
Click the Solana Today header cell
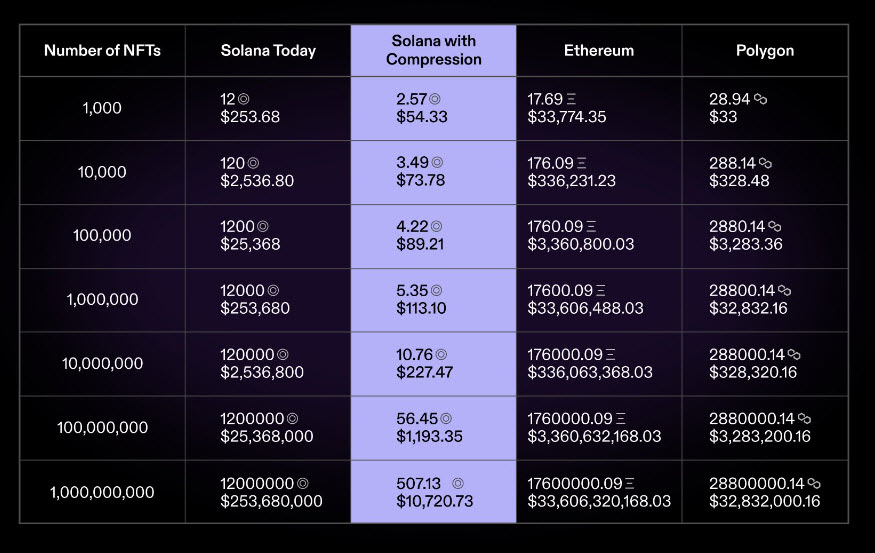268,51
